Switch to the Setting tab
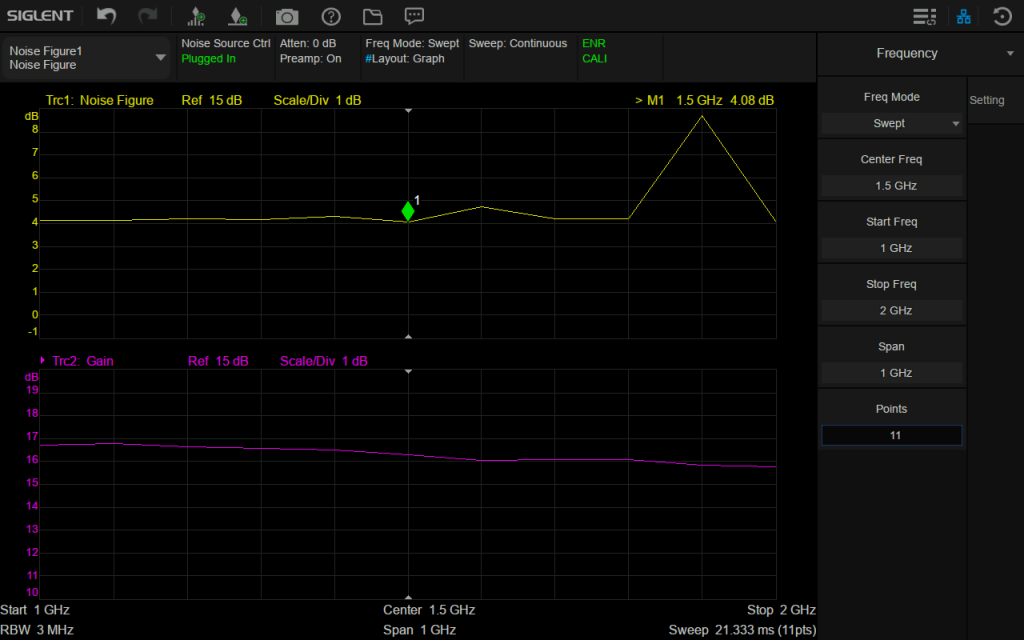Screen dimensions: 1024x640 point(986,100)
